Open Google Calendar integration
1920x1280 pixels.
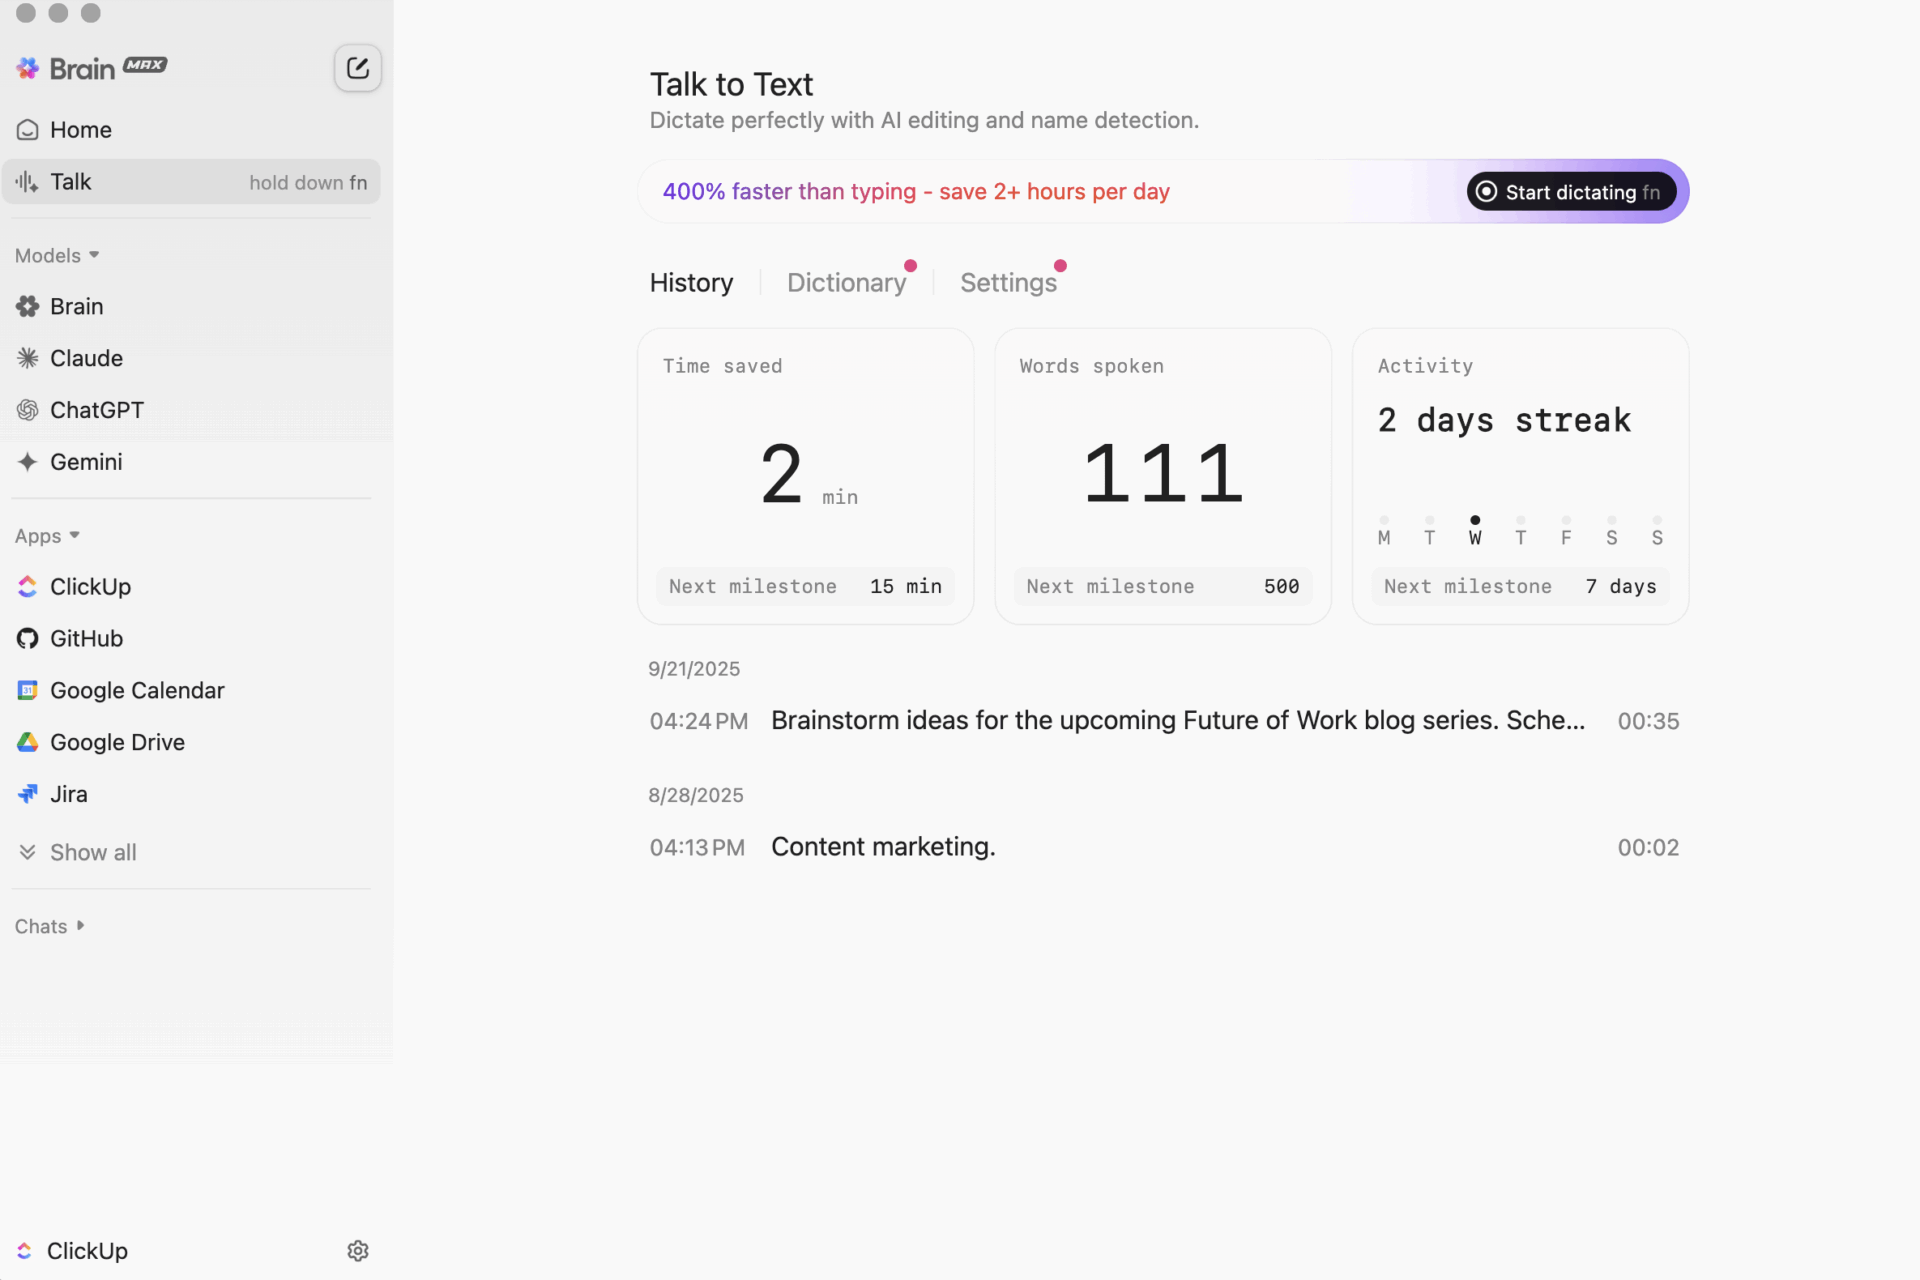[x=137, y=690]
